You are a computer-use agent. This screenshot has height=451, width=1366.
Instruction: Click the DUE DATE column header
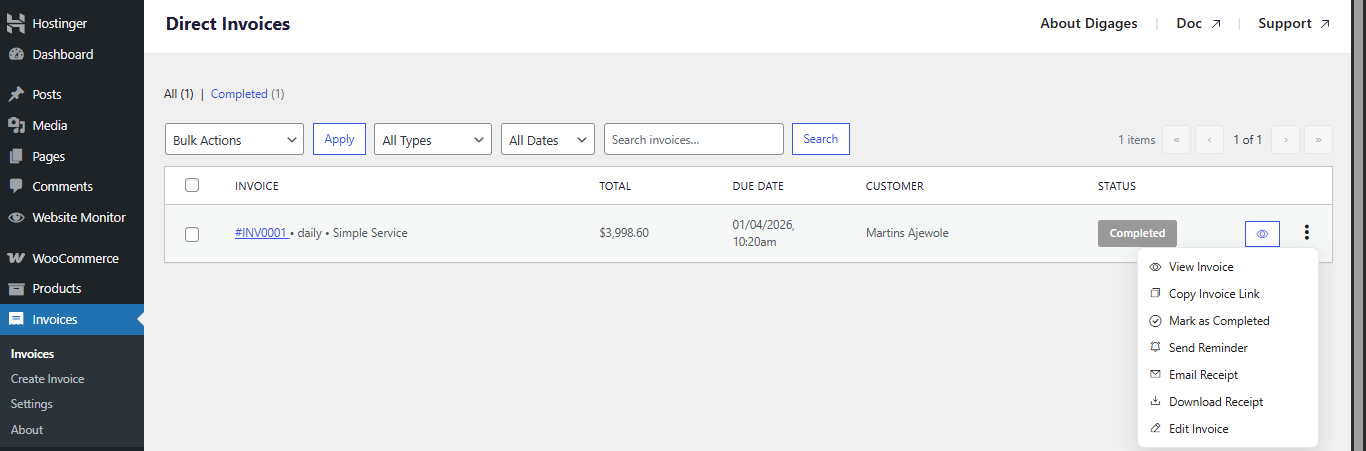click(x=758, y=186)
